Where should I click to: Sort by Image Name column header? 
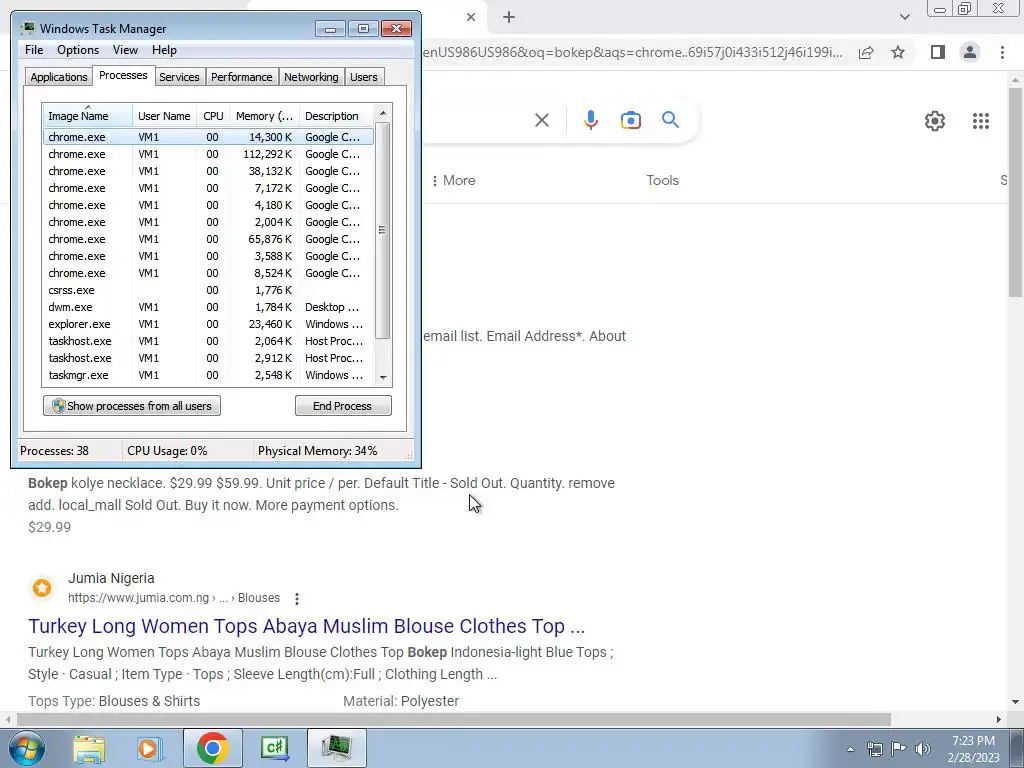tap(87, 116)
